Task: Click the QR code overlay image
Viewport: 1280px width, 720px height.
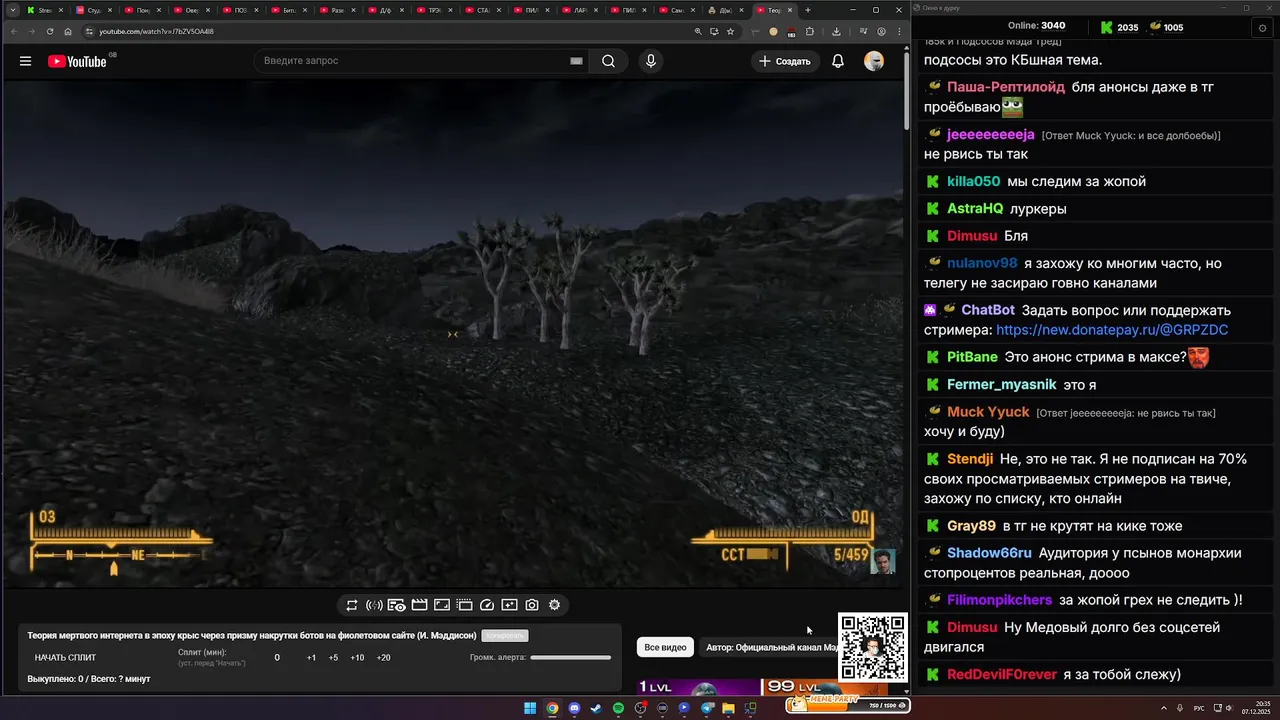Action: [x=872, y=647]
